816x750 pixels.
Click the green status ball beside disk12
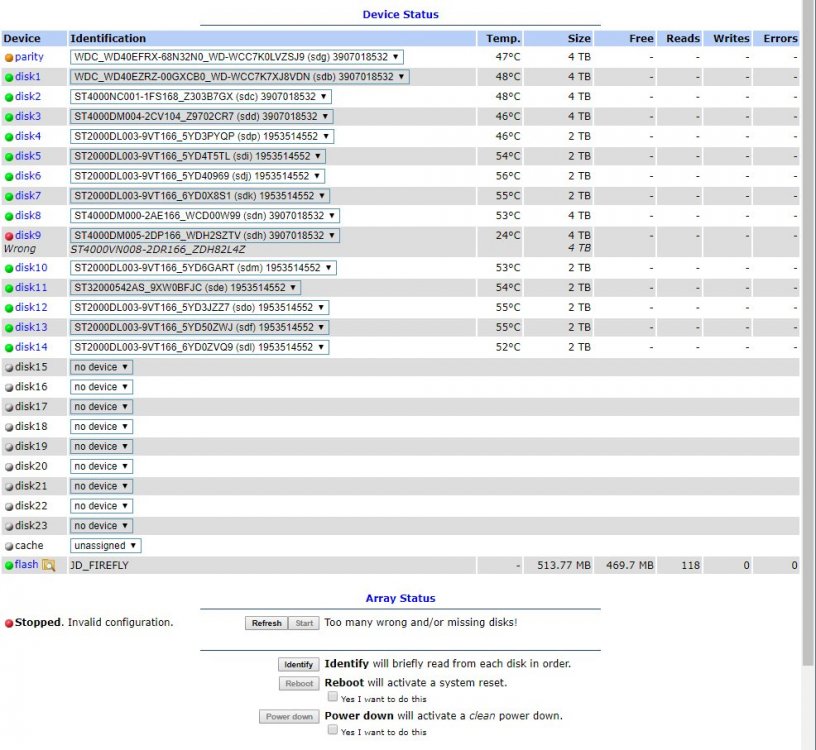[x=9, y=308]
